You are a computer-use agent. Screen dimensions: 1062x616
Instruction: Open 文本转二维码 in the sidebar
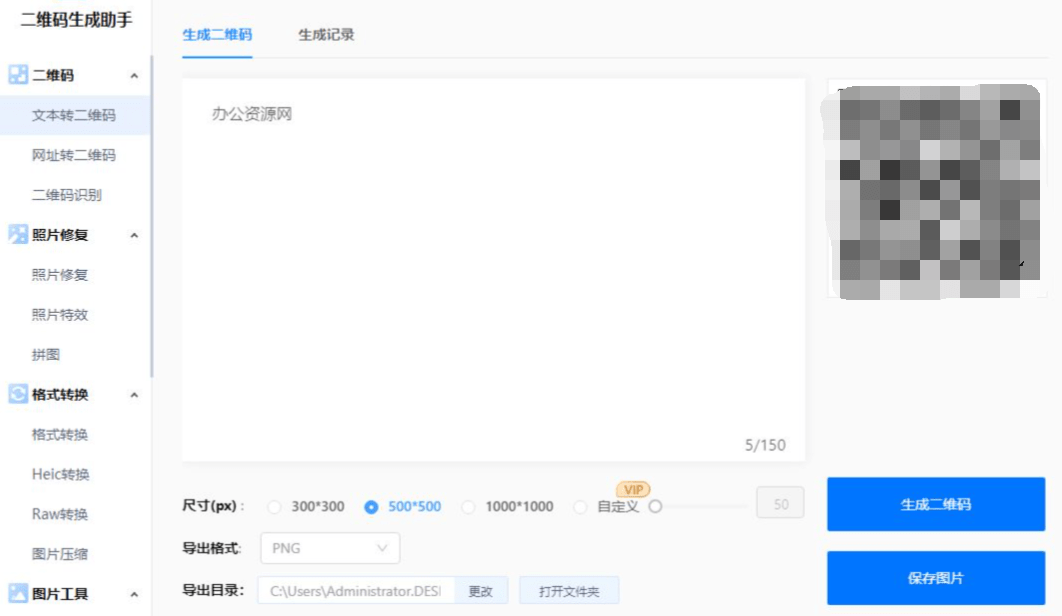(75, 115)
